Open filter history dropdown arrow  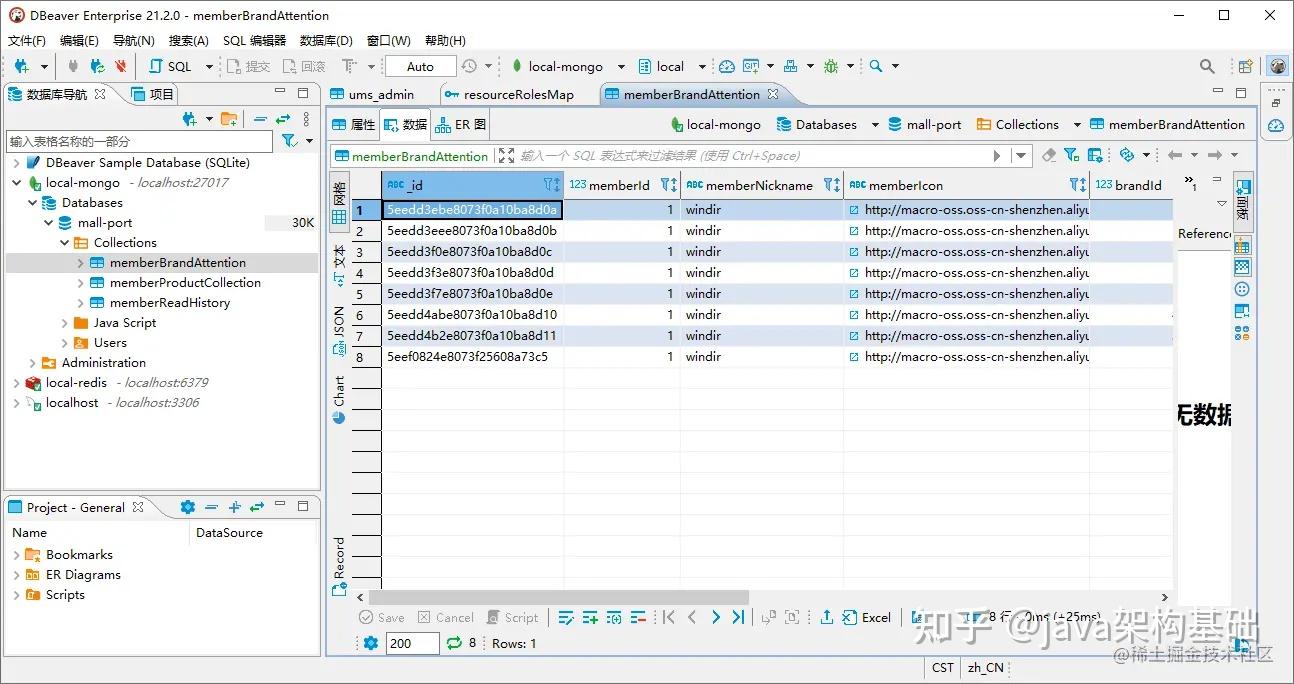click(x=1021, y=155)
